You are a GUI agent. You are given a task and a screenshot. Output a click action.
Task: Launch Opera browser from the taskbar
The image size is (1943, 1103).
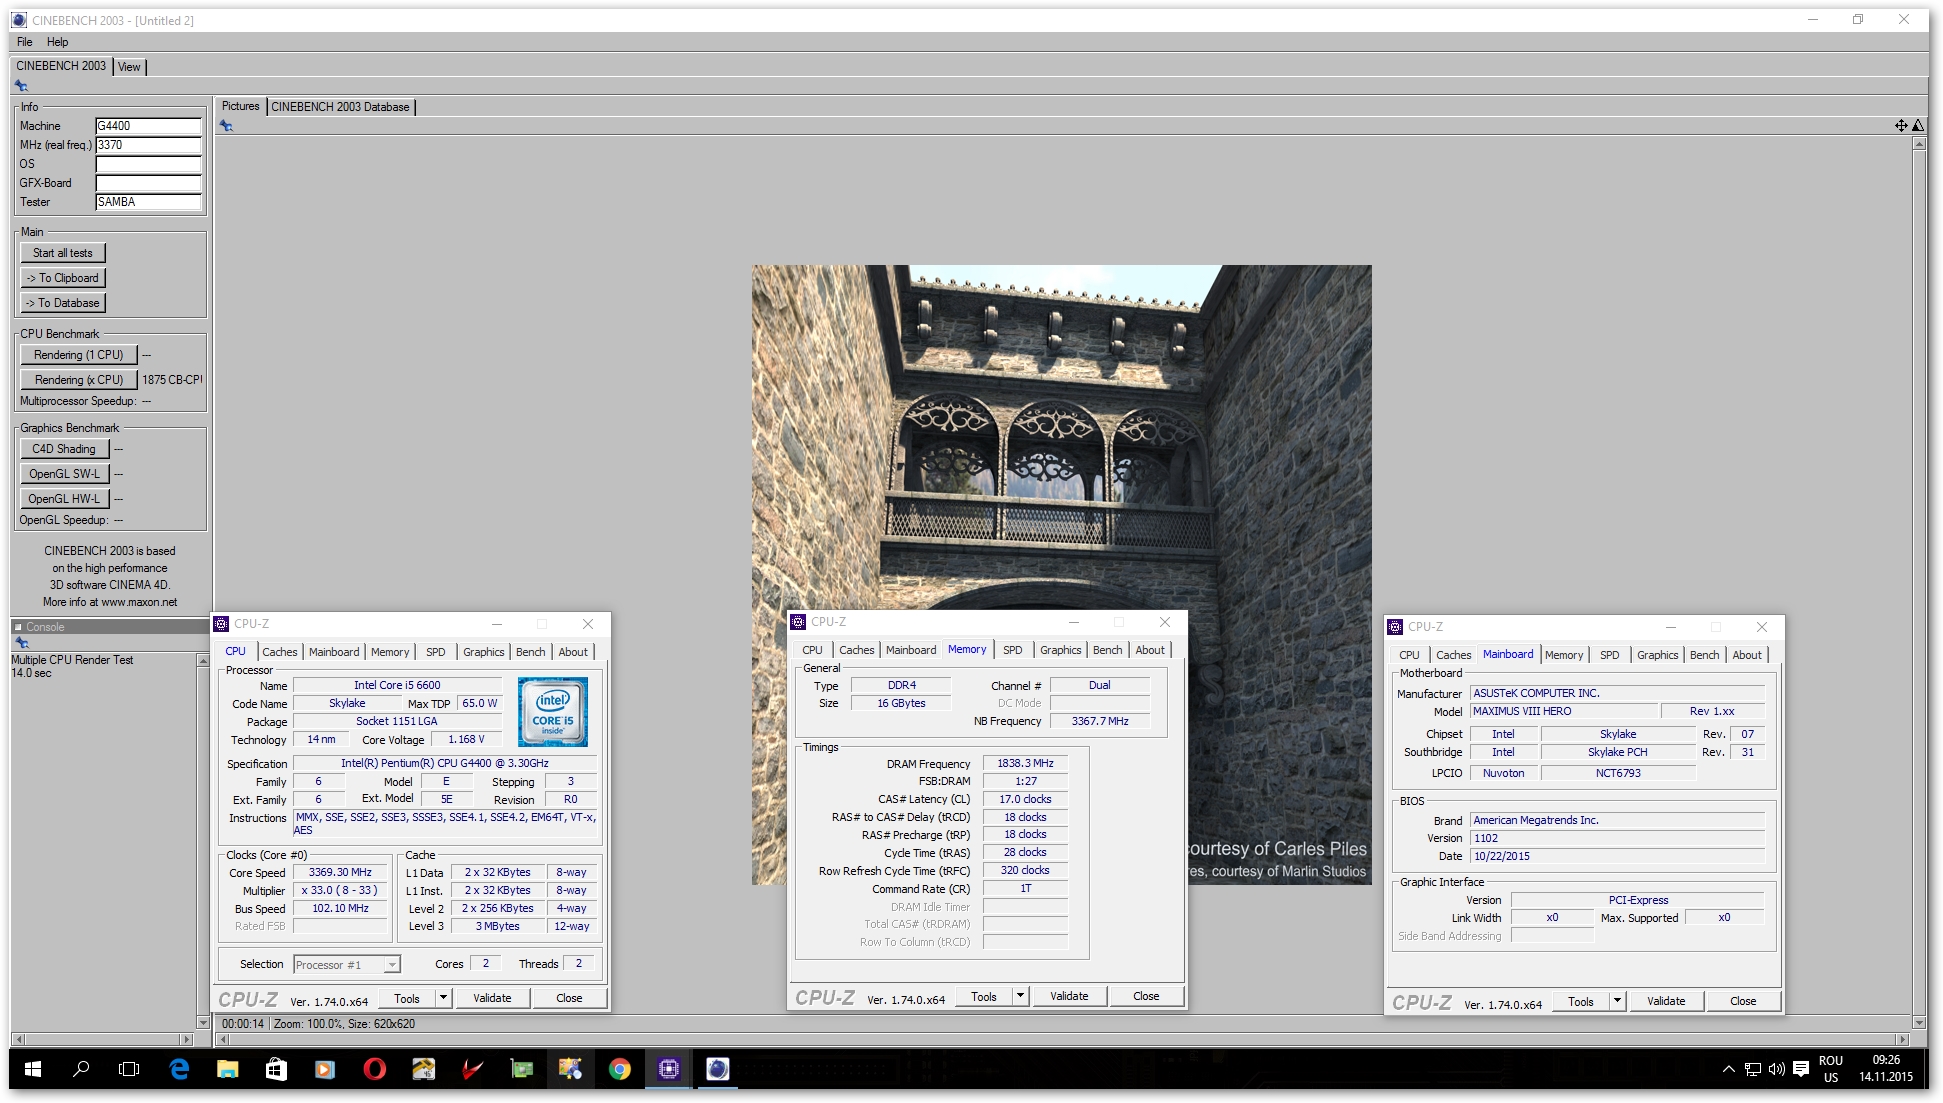(x=374, y=1069)
